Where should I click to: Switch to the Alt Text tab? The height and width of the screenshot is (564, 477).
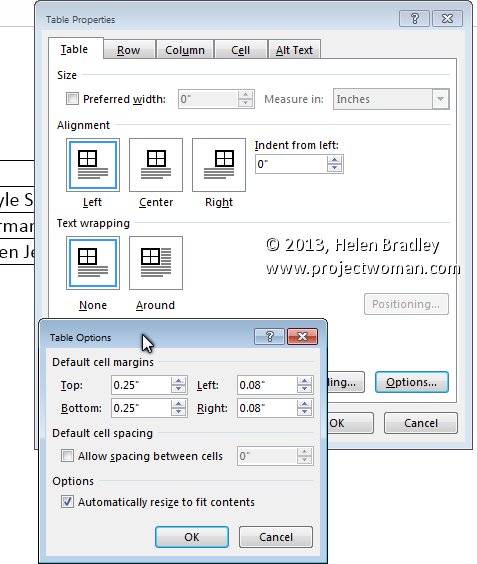coord(294,50)
